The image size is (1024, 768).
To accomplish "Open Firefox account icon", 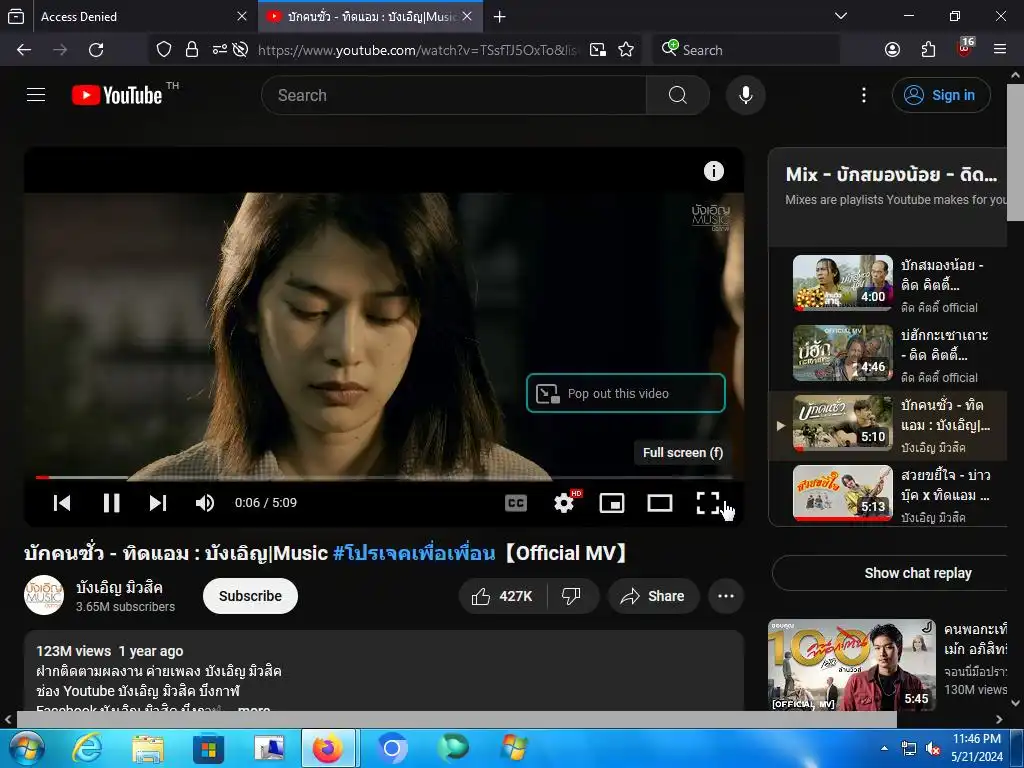I will click(892, 50).
